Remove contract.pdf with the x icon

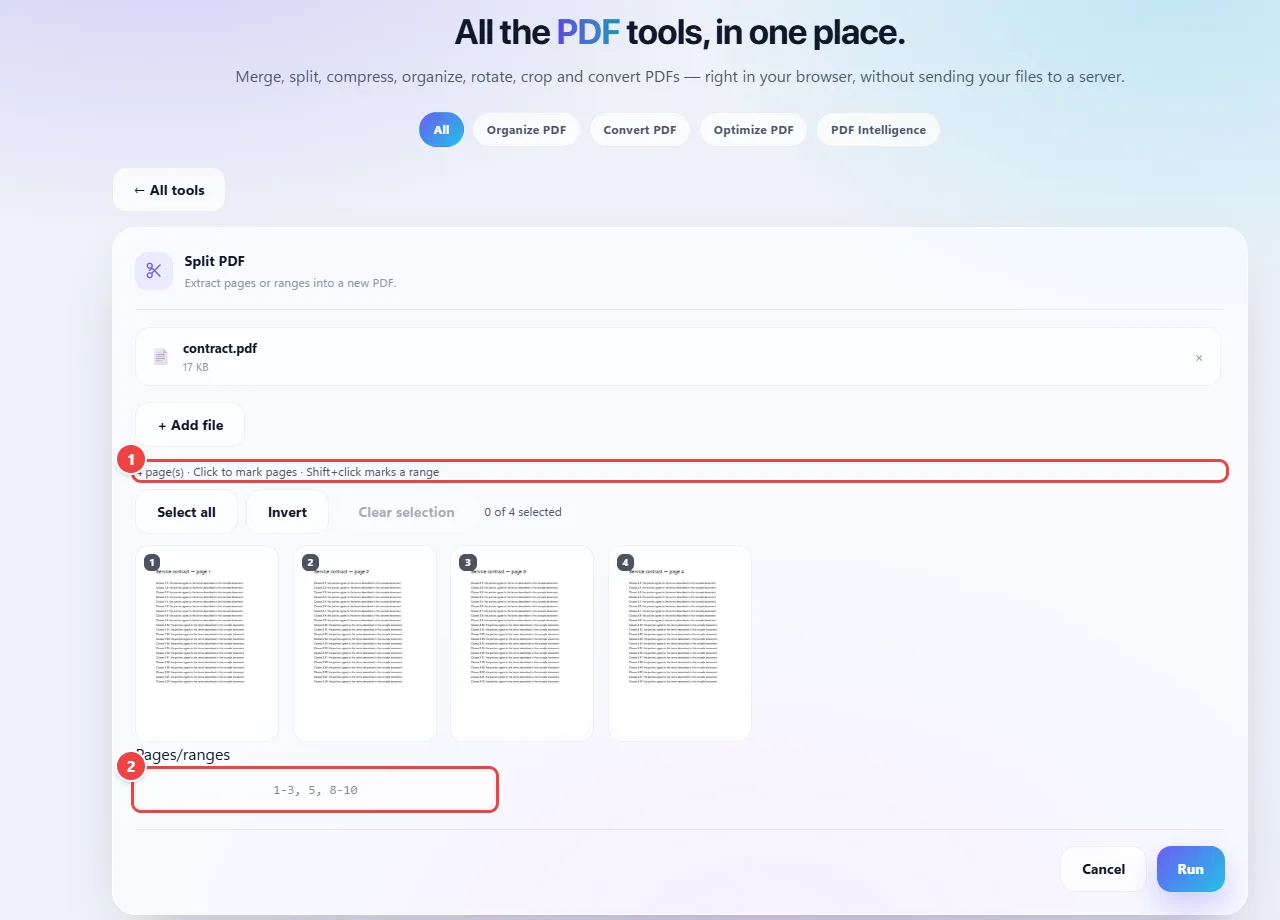1199,358
